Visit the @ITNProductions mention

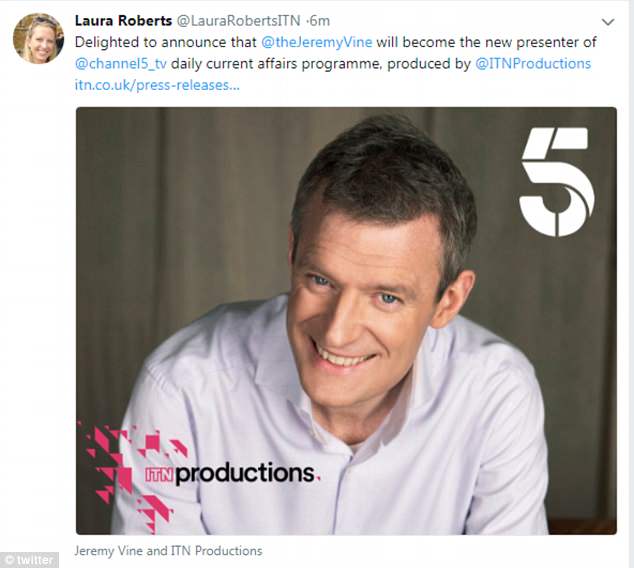(x=533, y=64)
